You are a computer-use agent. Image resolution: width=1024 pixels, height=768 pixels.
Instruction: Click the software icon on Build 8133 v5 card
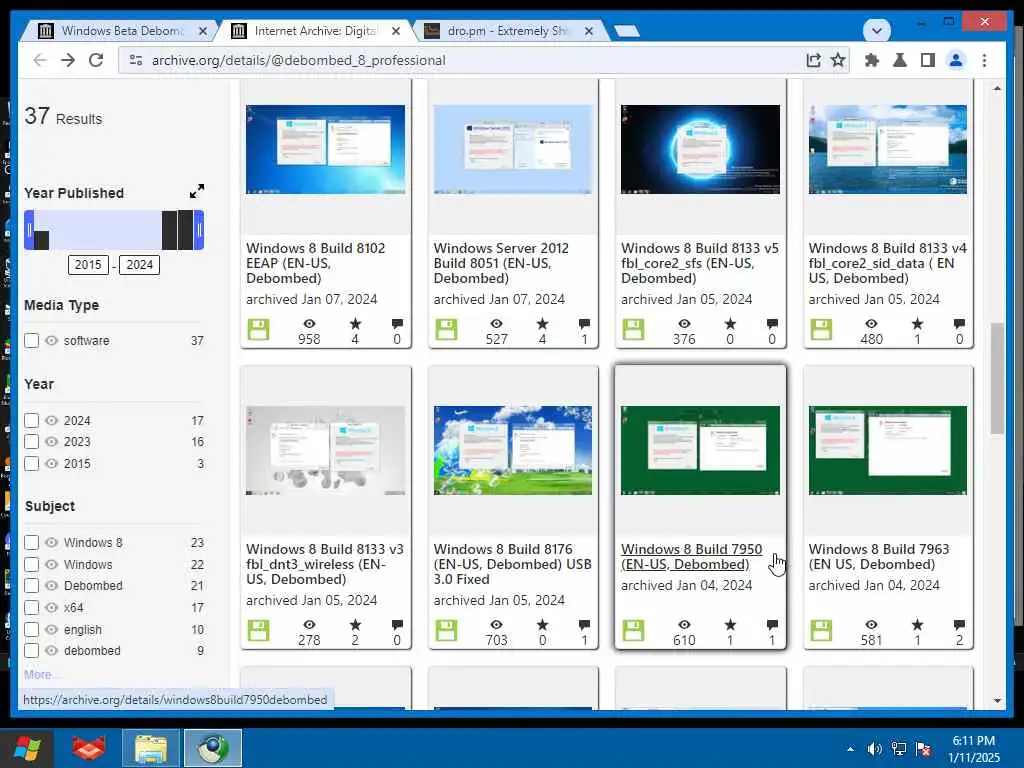[x=633, y=330]
